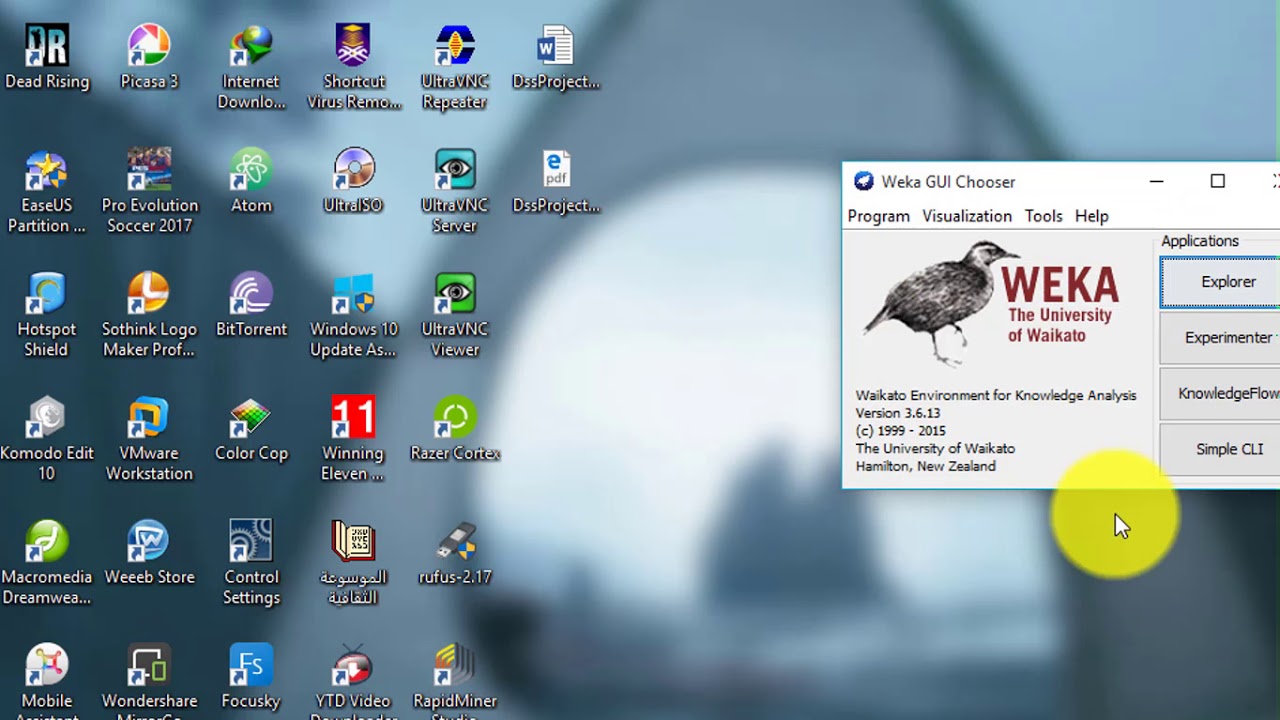Select the YTD Video Downloader icon

pyautogui.click(x=353, y=680)
